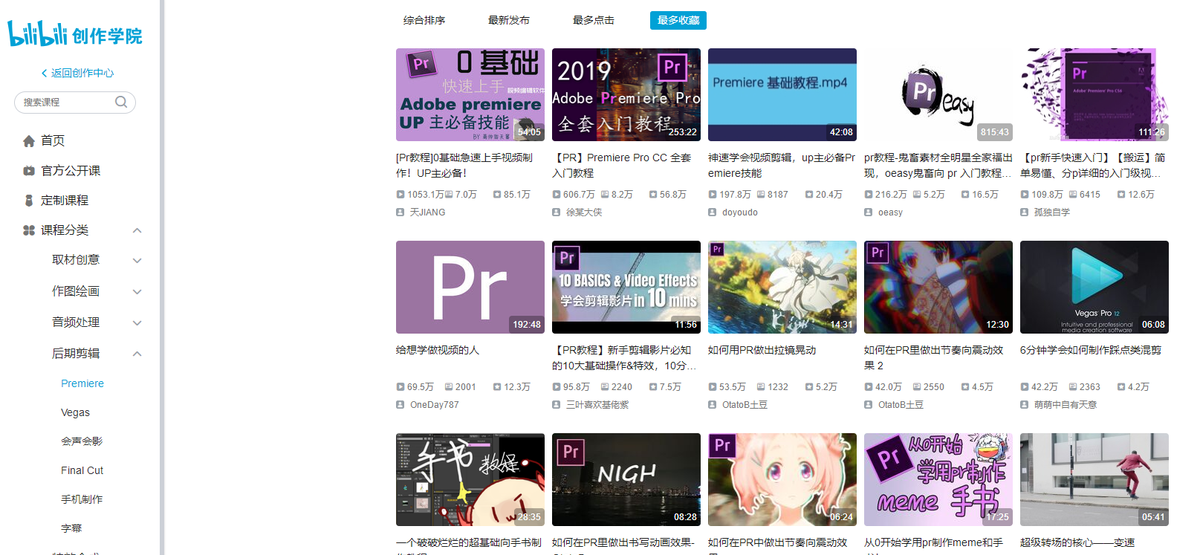Click the bilibili 创作学院 logo
The image size is (1200, 555).
pyautogui.click(x=75, y=34)
